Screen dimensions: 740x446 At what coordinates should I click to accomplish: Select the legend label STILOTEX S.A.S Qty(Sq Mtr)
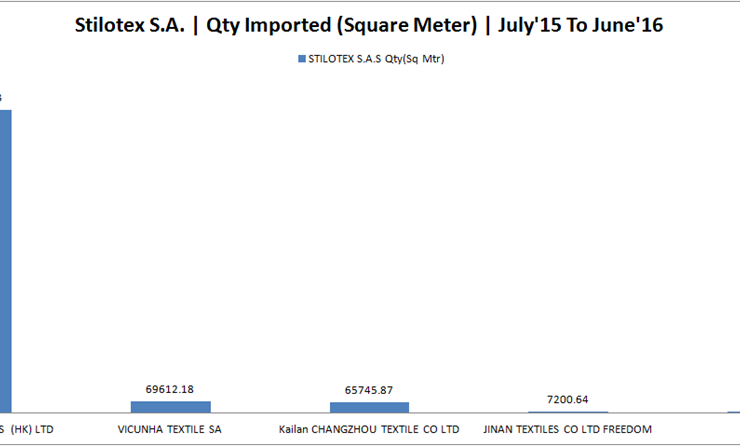click(x=376, y=59)
